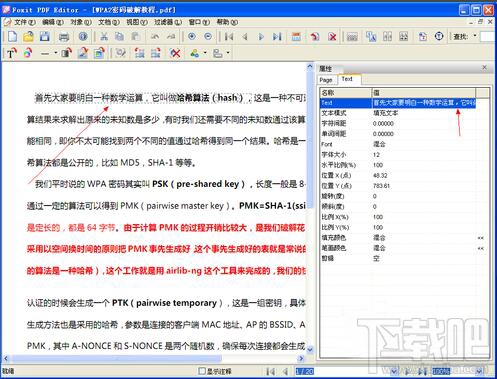Toggle the 显示注释 checkbox
This screenshot has width=497, height=379.
[202, 371]
